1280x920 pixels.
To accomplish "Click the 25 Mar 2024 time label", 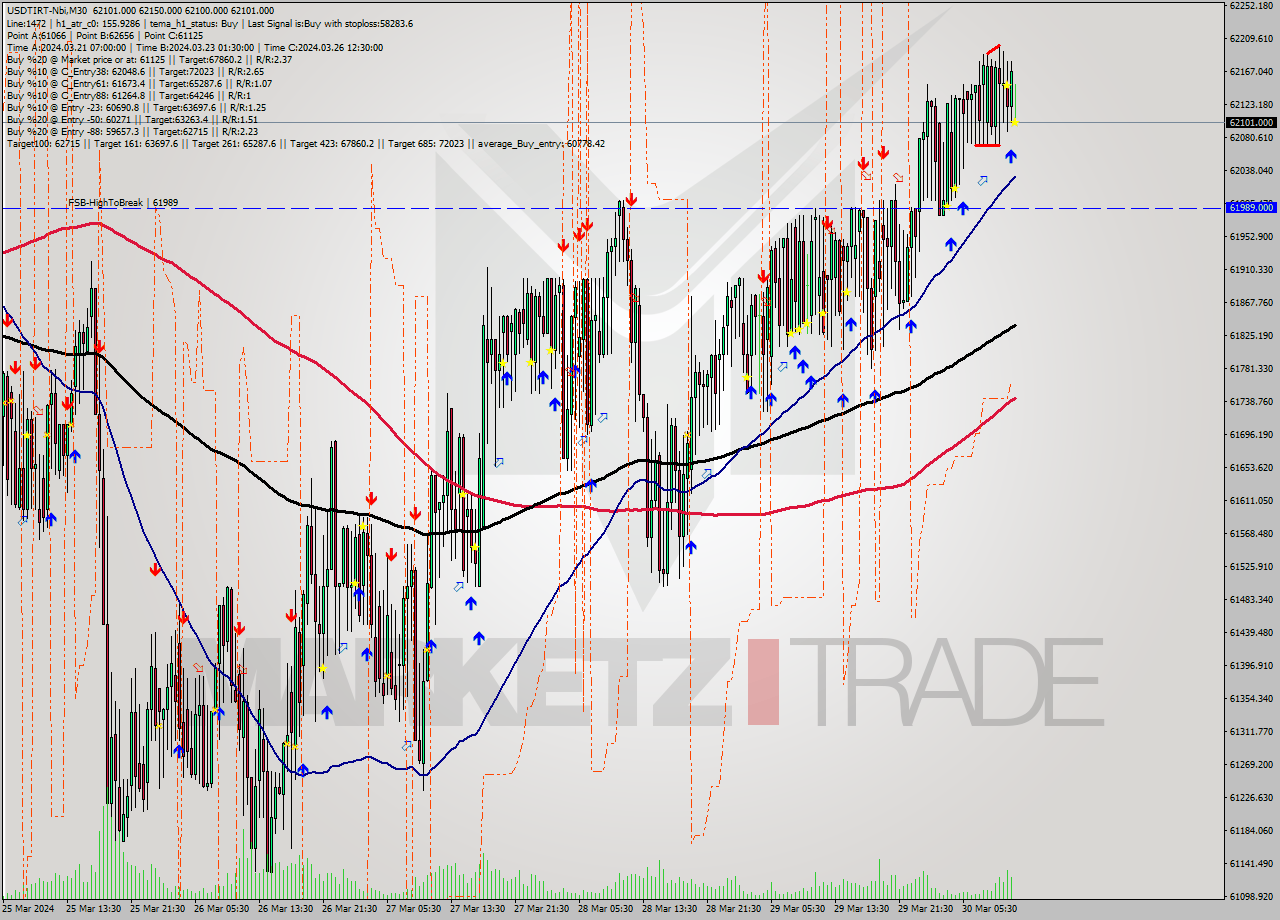I will click(29, 909).
